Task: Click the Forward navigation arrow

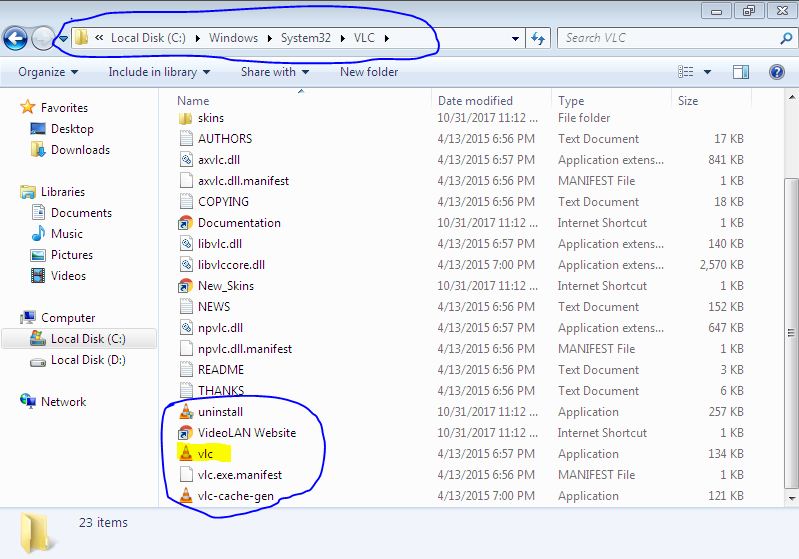Action: [43, 38]
